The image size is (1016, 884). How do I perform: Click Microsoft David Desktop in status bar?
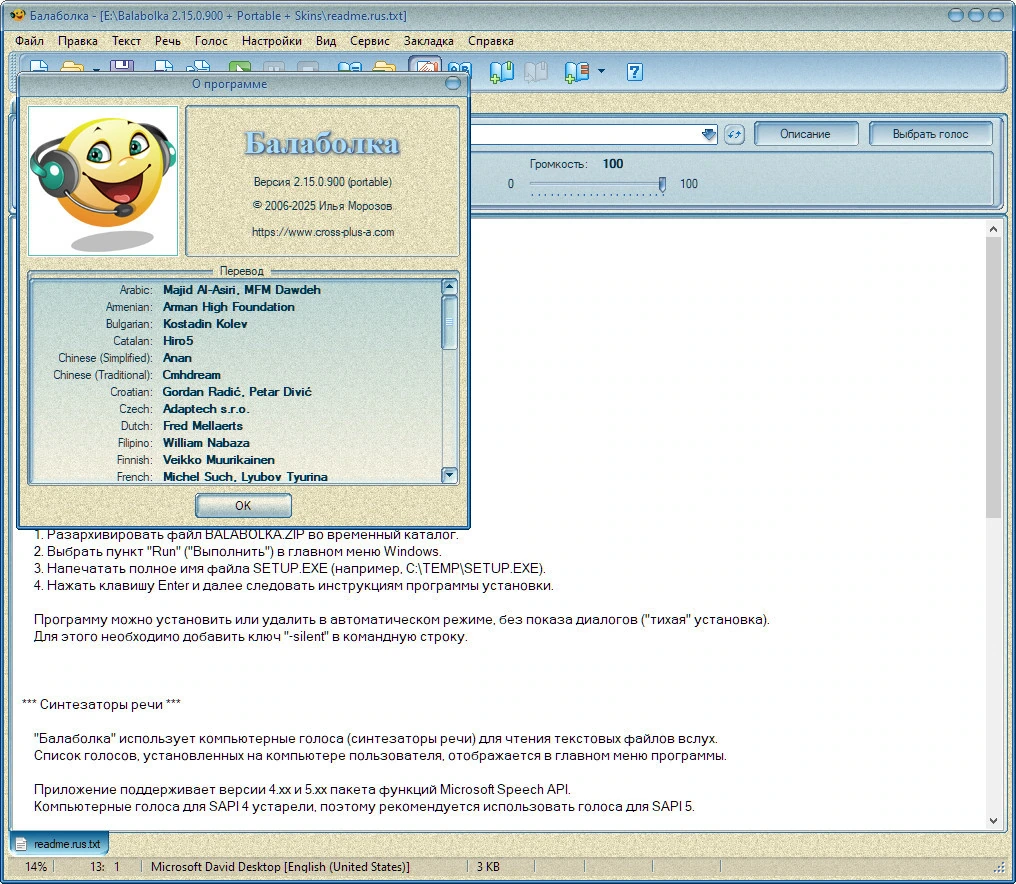point(280,867)
